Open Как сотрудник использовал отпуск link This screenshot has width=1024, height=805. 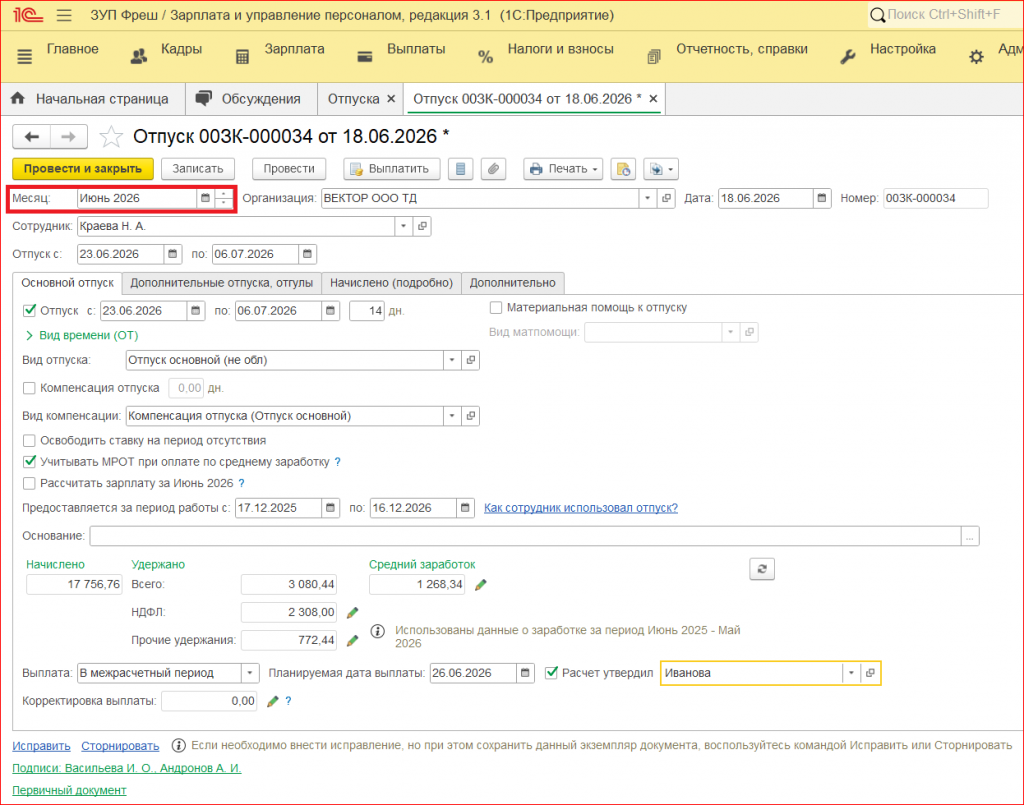tap(581, 508)
